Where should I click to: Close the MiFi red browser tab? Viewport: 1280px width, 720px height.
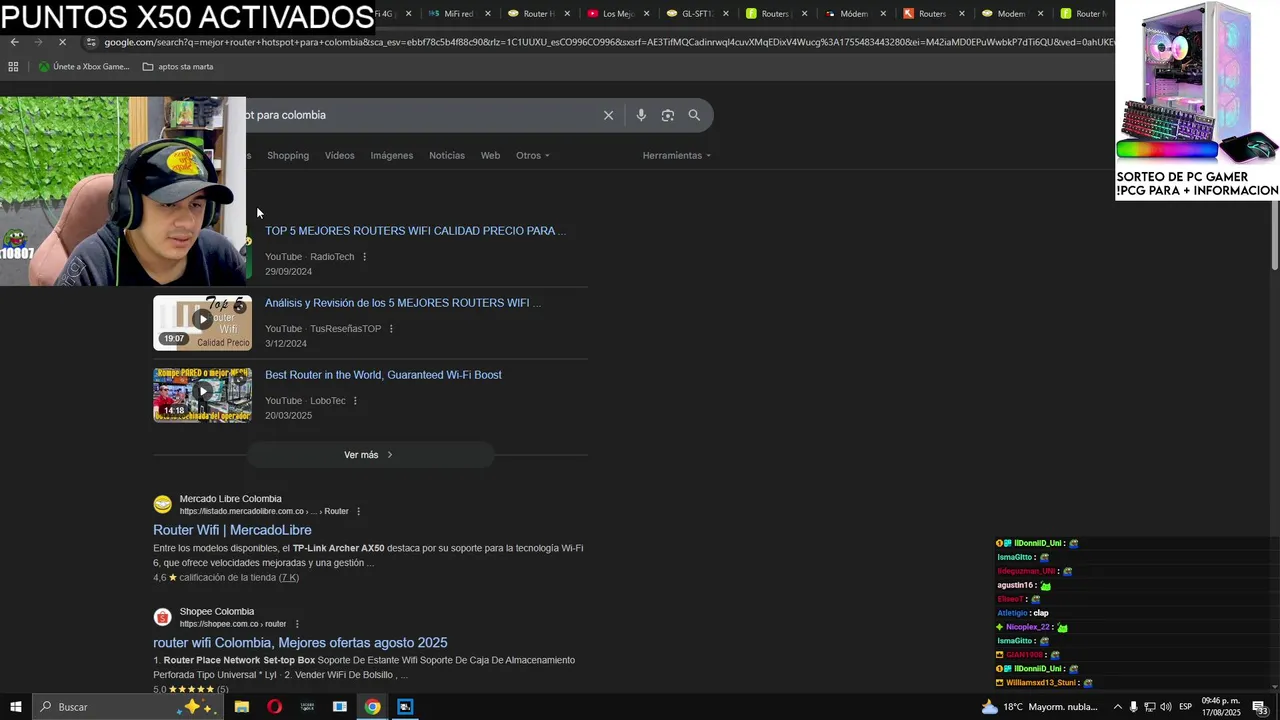point(488,14)
